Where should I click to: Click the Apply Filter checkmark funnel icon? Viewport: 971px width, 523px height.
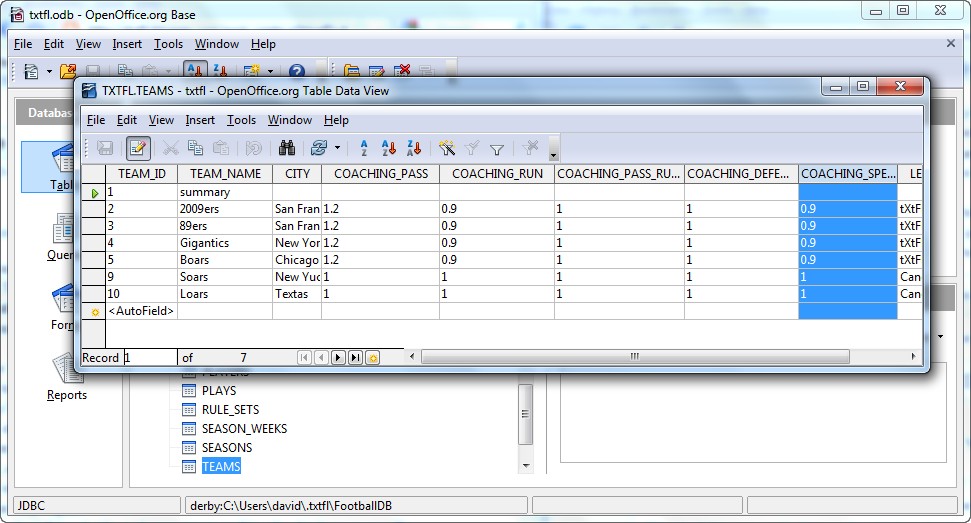pos(472,148)
